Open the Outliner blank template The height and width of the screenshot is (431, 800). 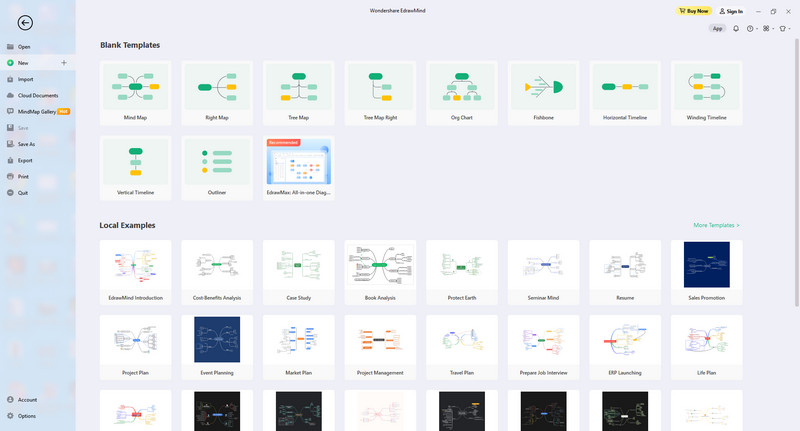[x=217, y=168]
